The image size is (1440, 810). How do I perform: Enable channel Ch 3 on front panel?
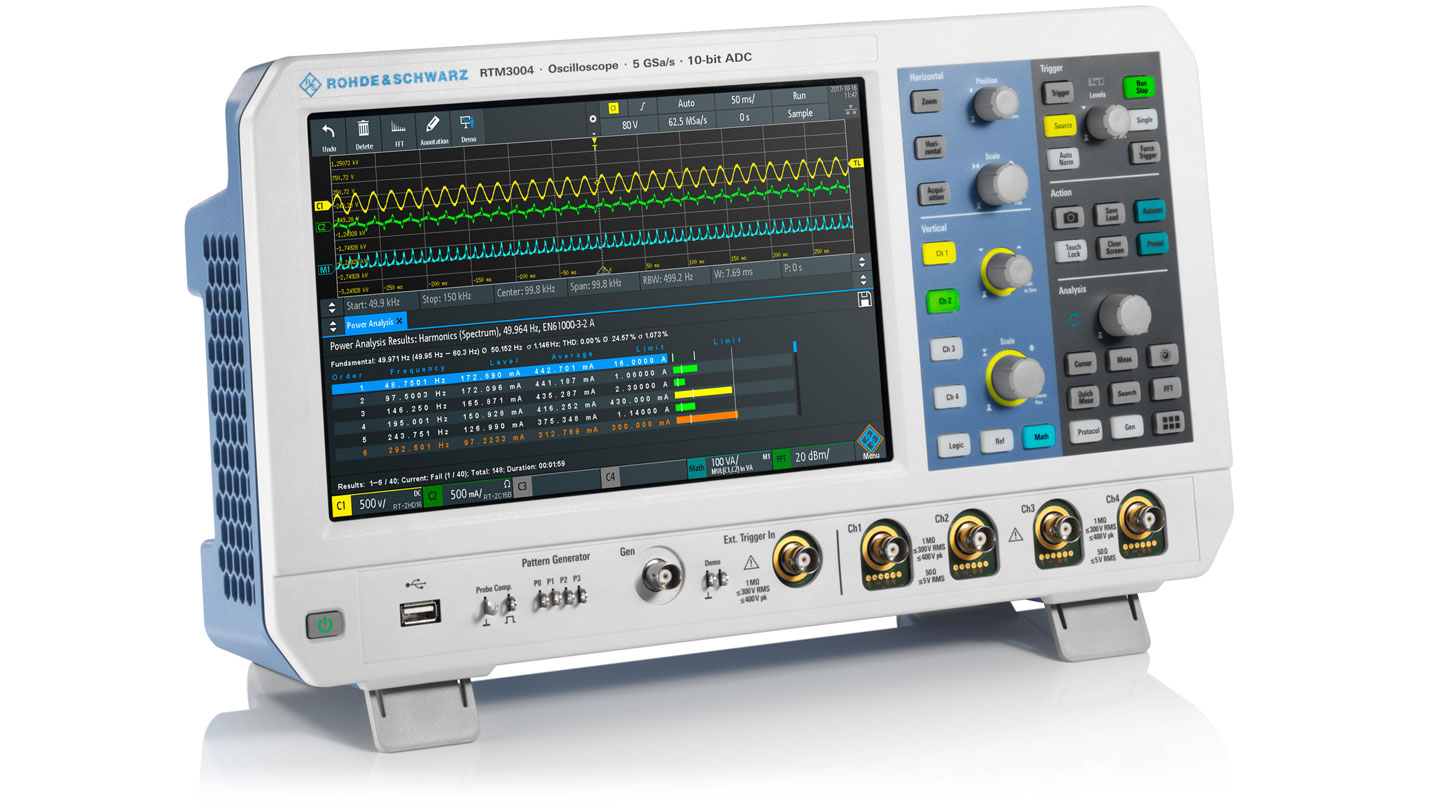[x=948, y=349]
